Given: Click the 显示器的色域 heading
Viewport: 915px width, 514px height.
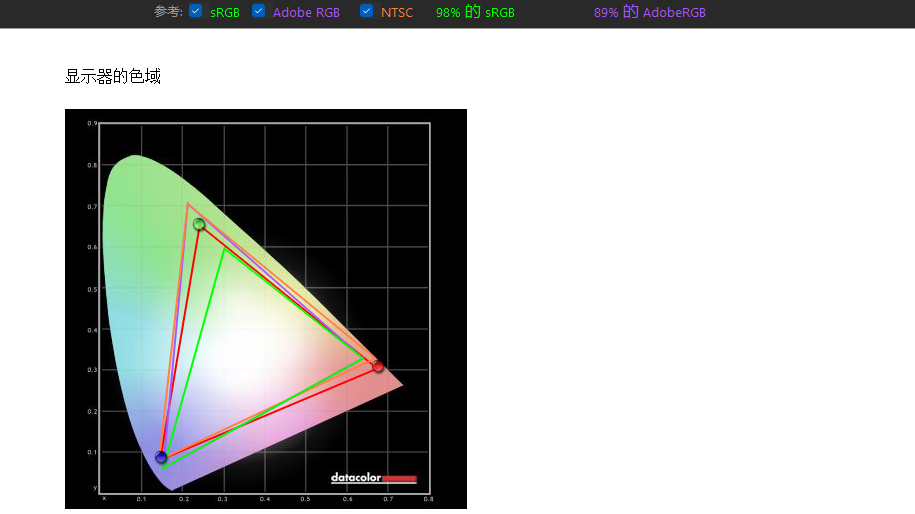Looking at the screenshot, I should (113, 76).
